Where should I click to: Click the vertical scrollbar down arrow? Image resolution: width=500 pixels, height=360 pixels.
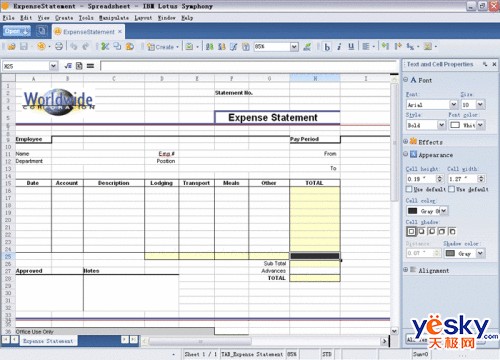[x=394, y=331]
